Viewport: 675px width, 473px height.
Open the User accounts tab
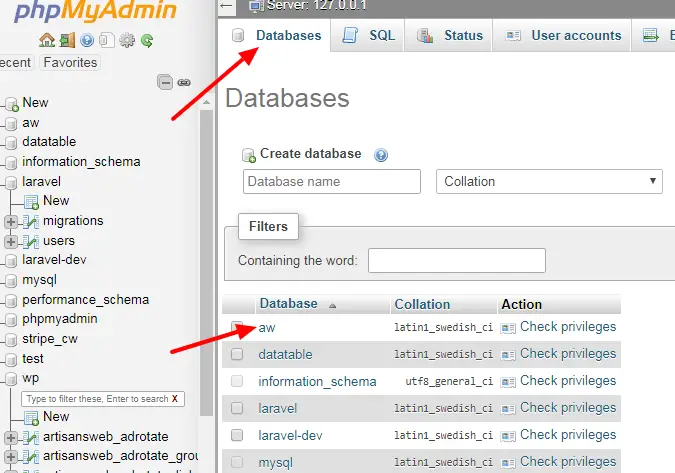(x=564, y=35)
